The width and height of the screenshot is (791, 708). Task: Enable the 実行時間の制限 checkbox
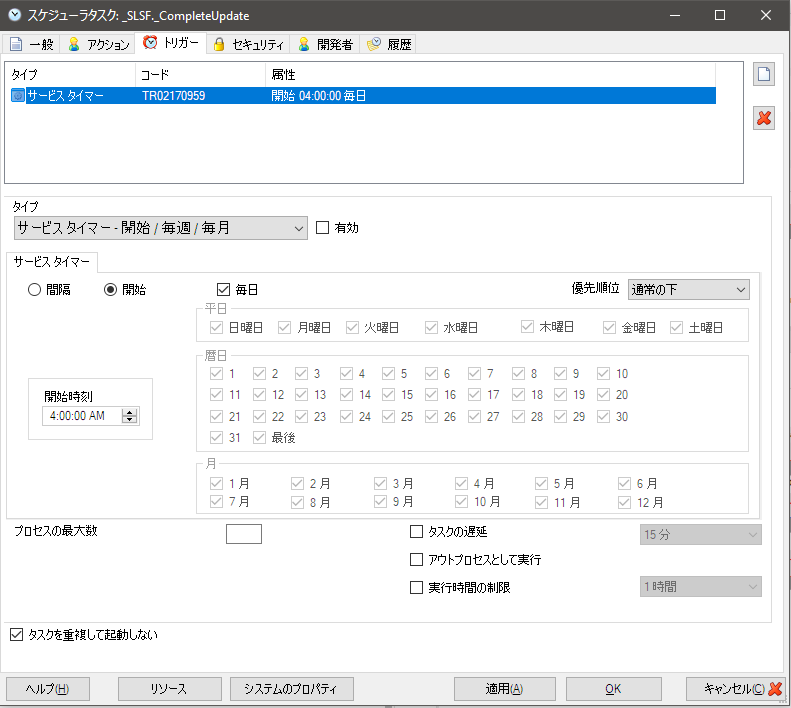tap(416, 587)
